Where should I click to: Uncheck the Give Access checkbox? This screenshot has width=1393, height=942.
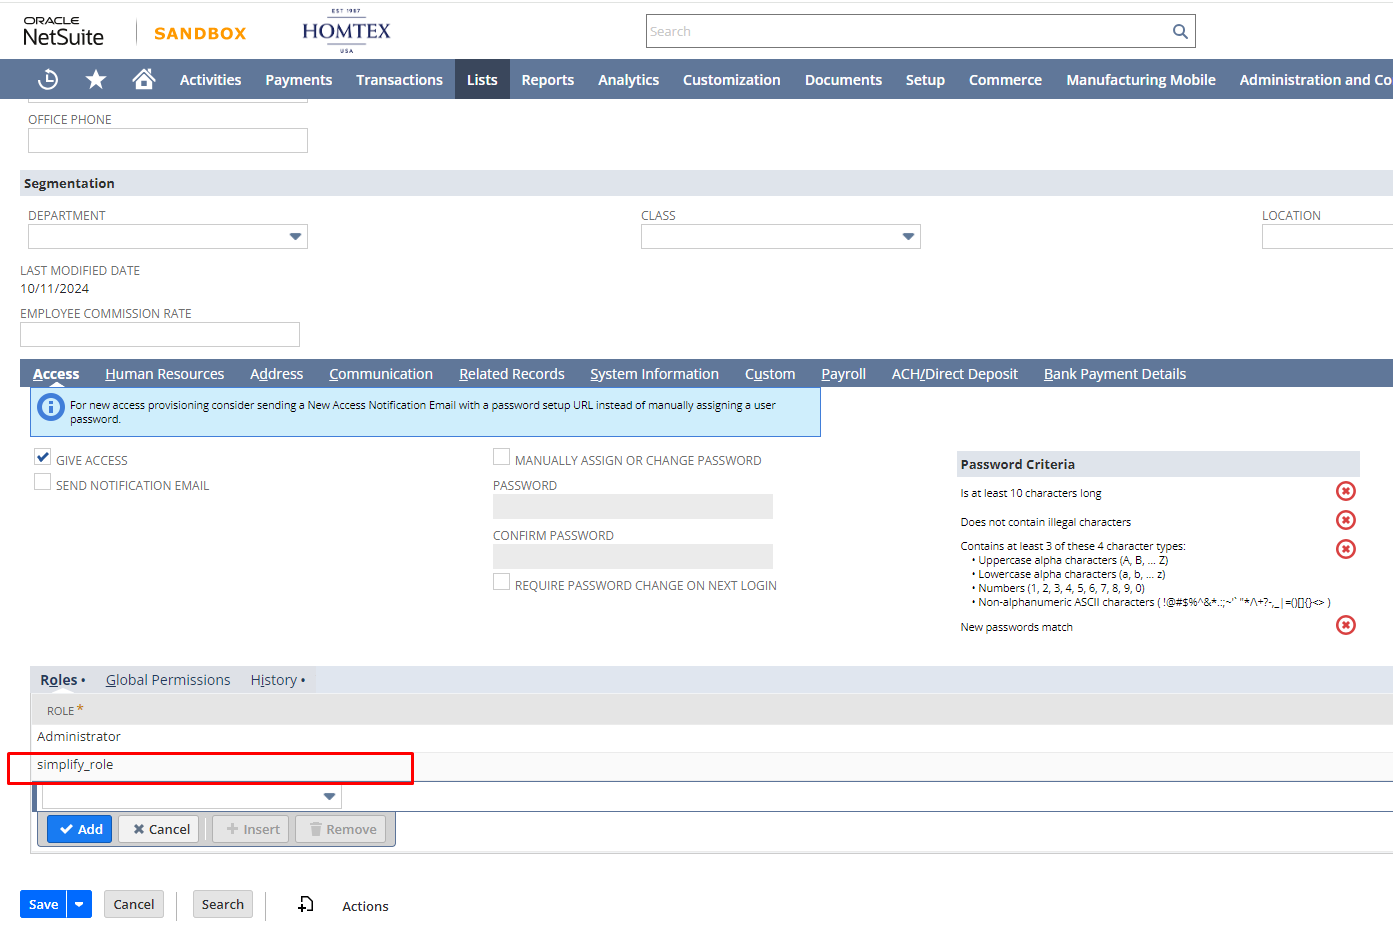[x=42, y=457]
